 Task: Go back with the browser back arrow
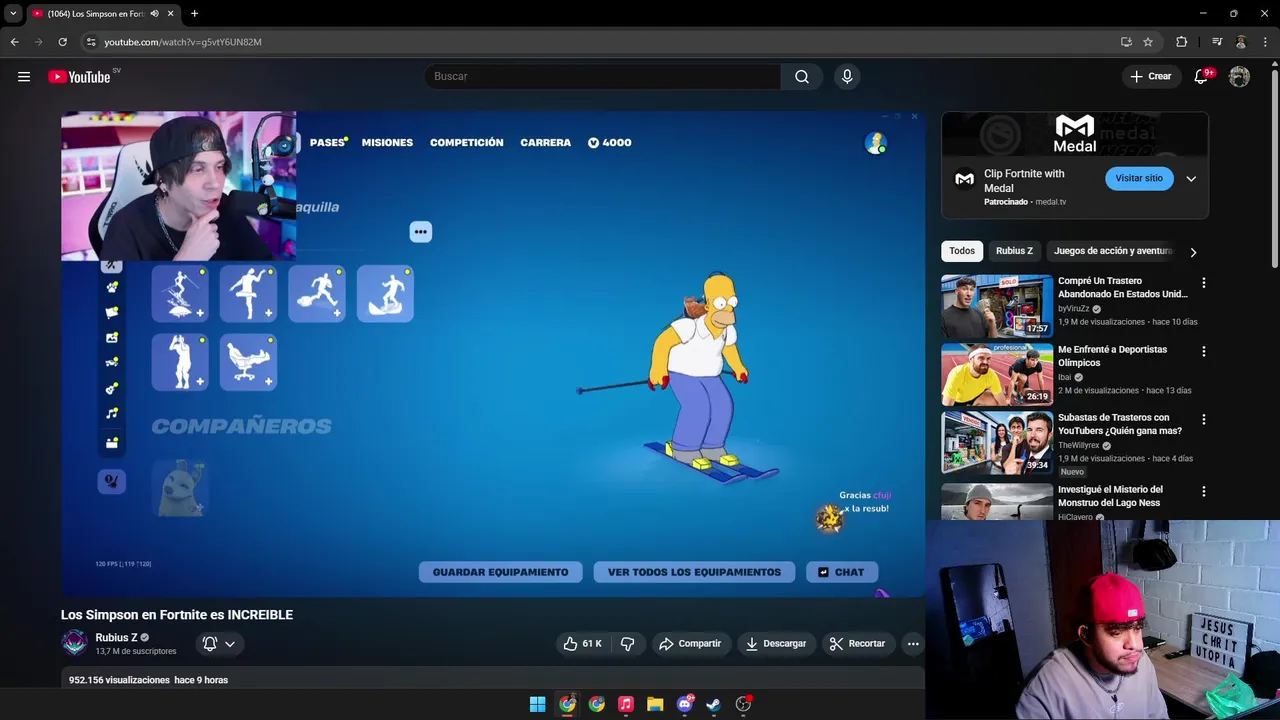click(x=14, y=42)
